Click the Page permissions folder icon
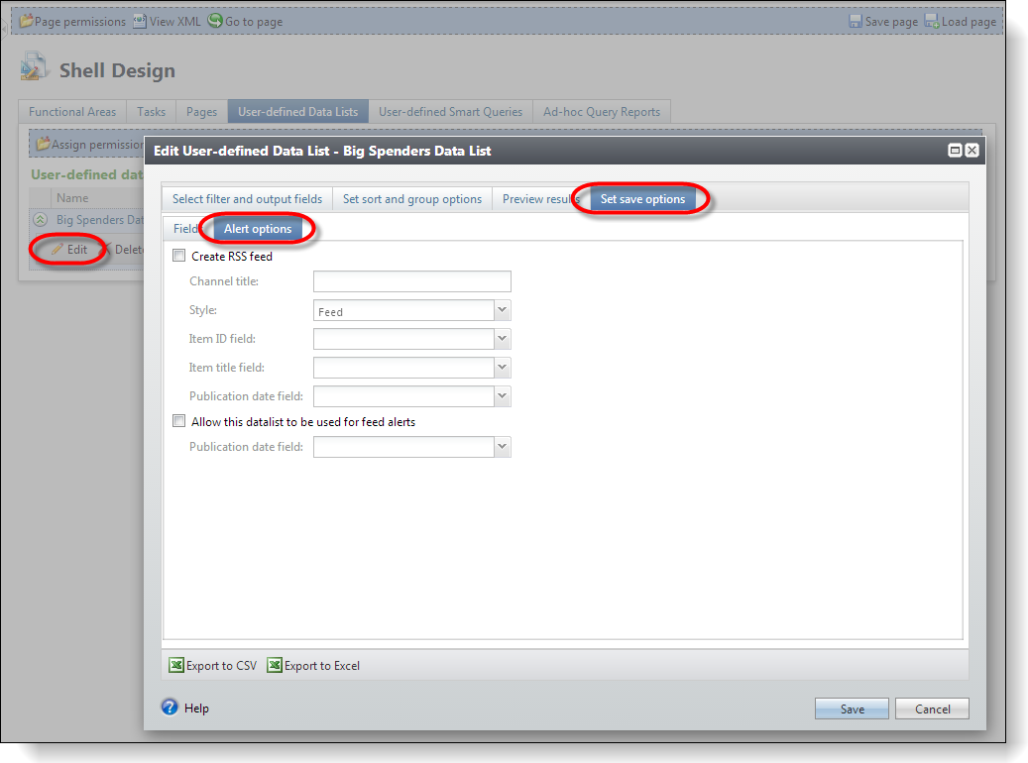Image resolution: width=1028 pixels, height=763 pixels. tap(27, 21)
